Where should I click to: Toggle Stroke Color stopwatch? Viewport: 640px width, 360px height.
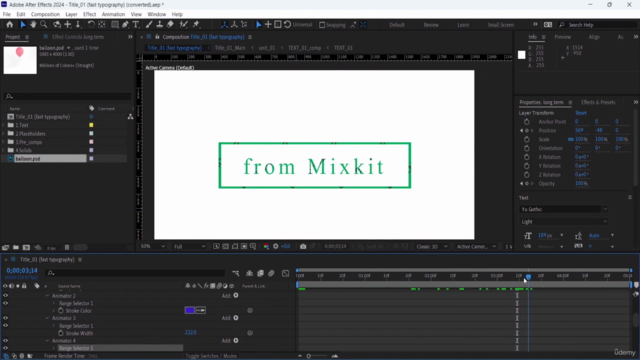pos(61,311)
